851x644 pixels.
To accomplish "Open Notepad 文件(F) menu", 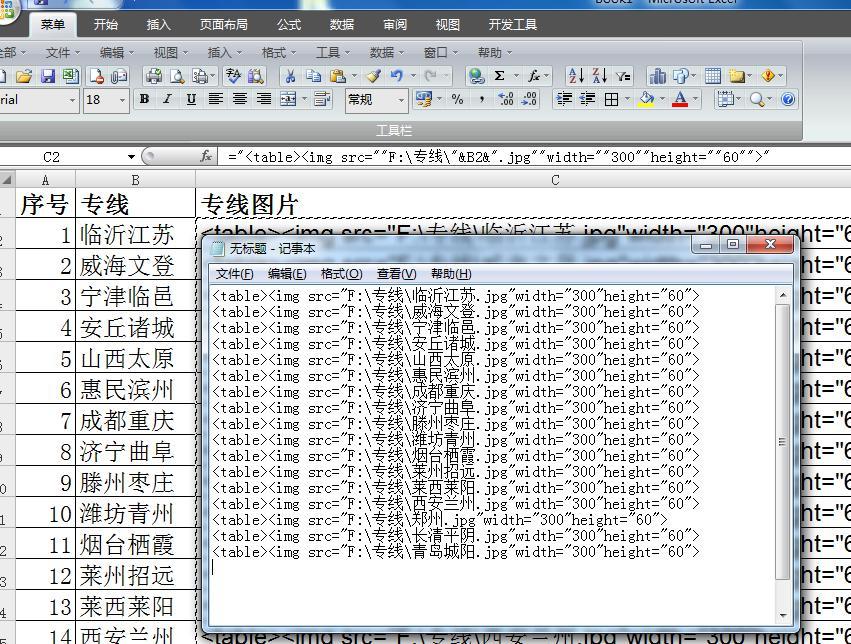I will pyautogui.click(x=234, y=274).
